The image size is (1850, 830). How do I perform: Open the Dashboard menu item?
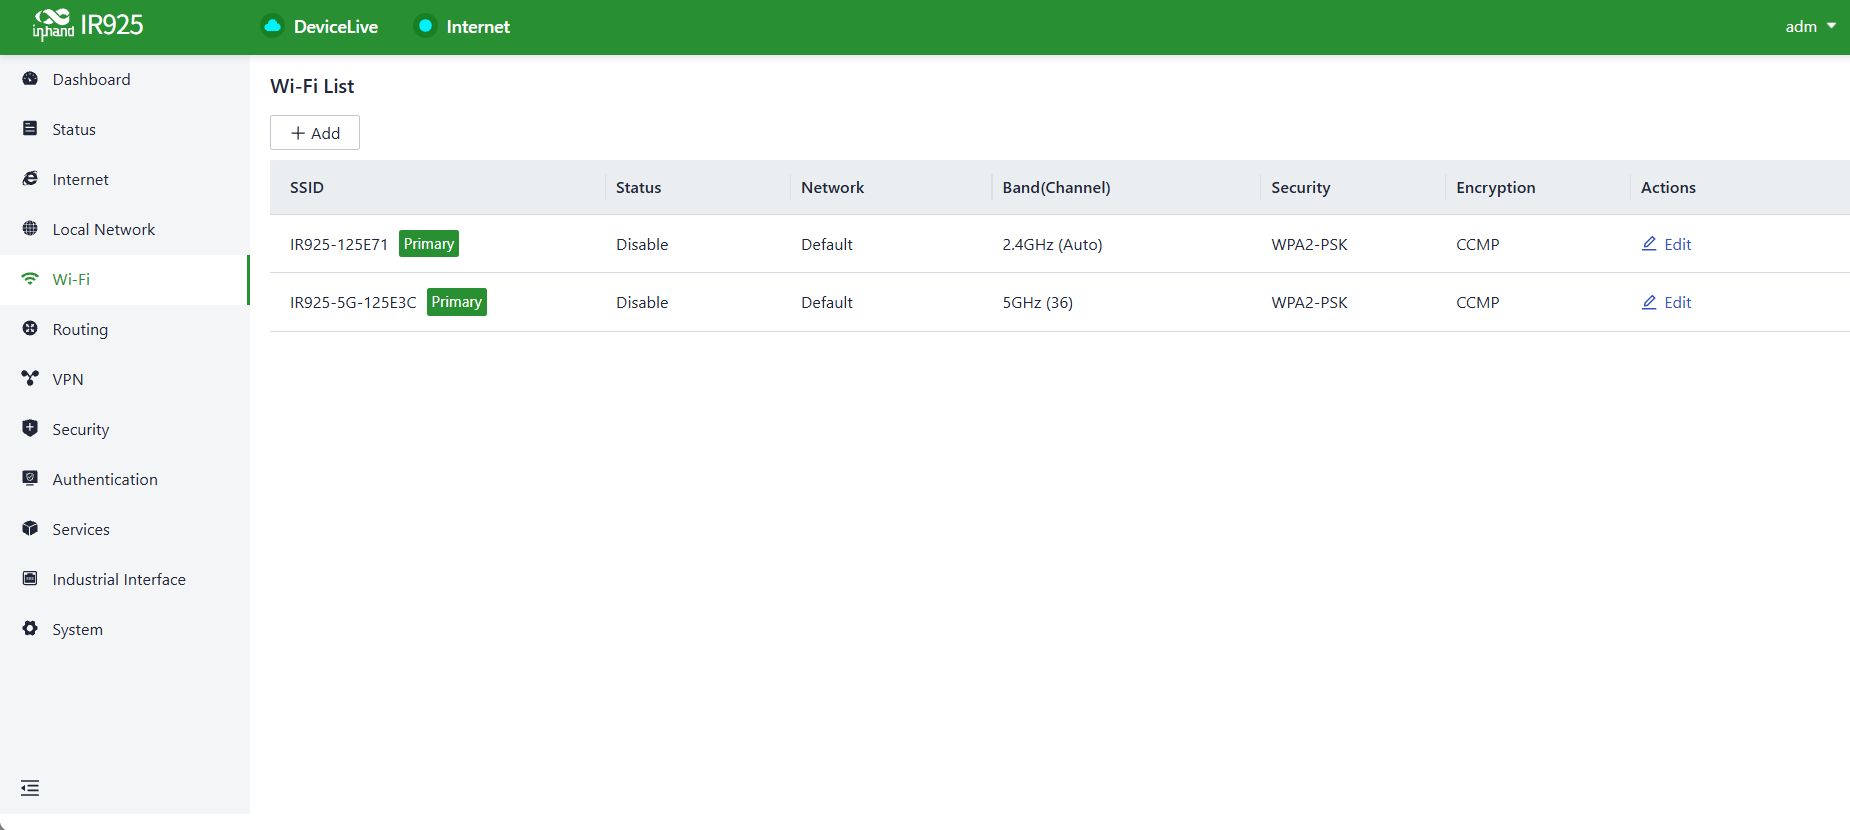pyautogui.click(x=124, y=80)
